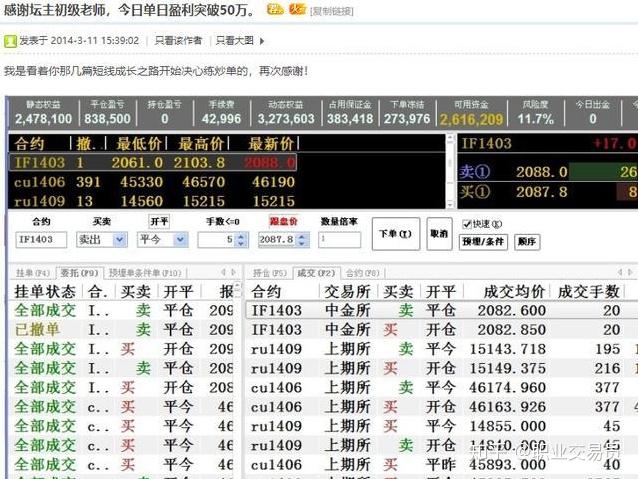Screen dimensions: 638x479
Task: Select the trade row at 15143.718
Action: coord(441,349)
